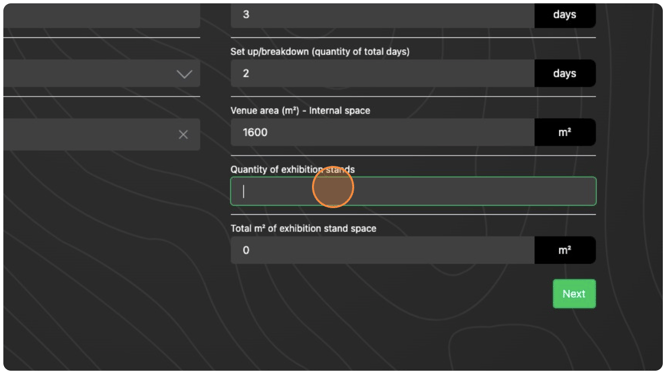Click the Total m² of exhibition stand space label
The image size is (670, 375).
point(303,229)
